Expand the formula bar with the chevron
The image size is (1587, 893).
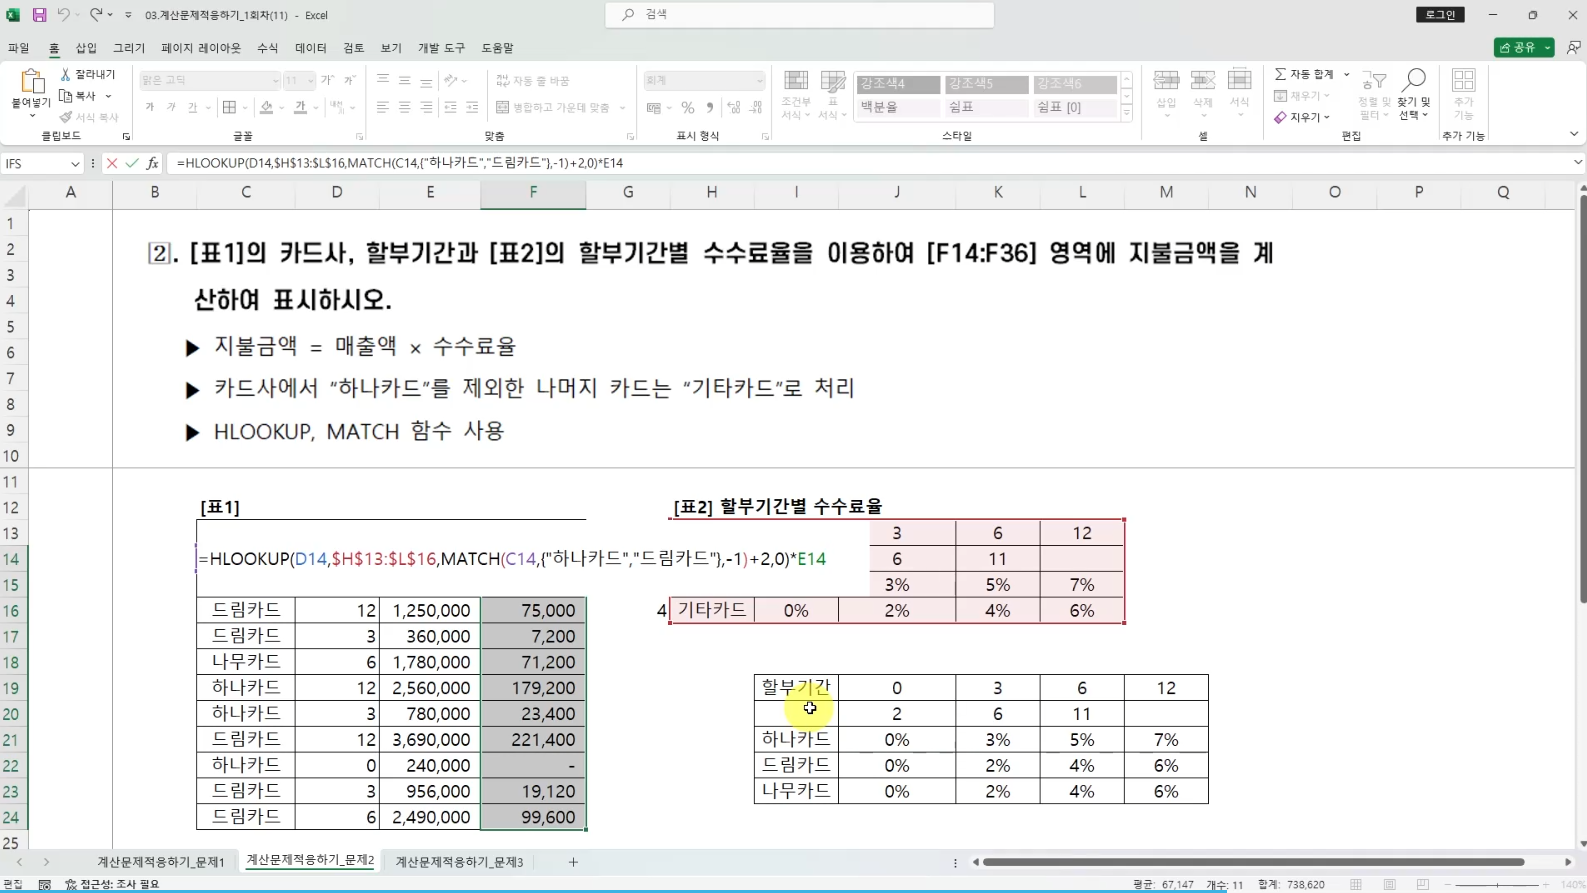tap(1577, 163)
